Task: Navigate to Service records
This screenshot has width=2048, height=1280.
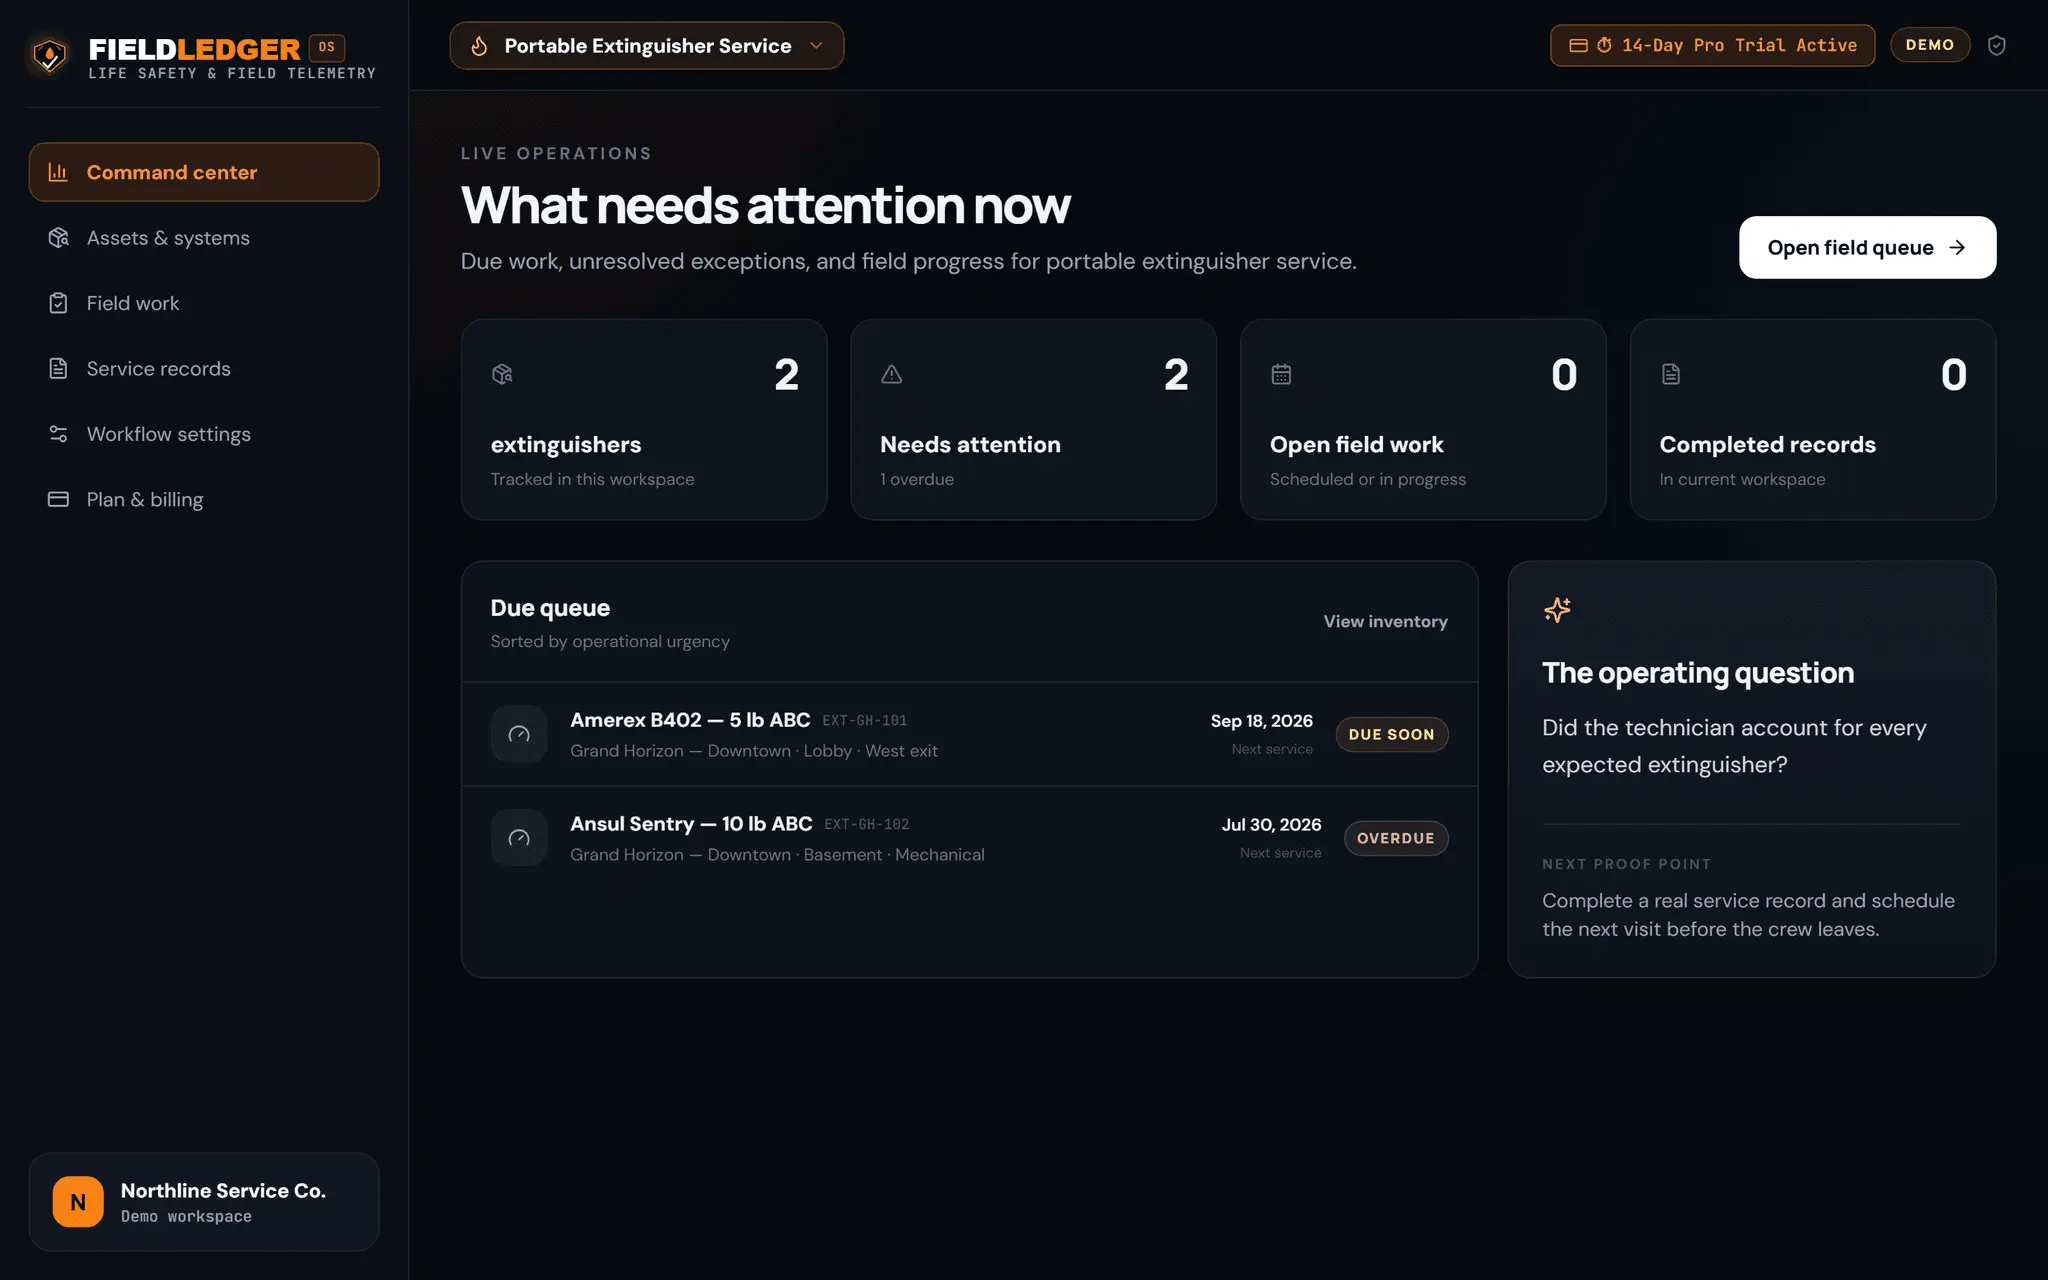Action: coord(204,368)
